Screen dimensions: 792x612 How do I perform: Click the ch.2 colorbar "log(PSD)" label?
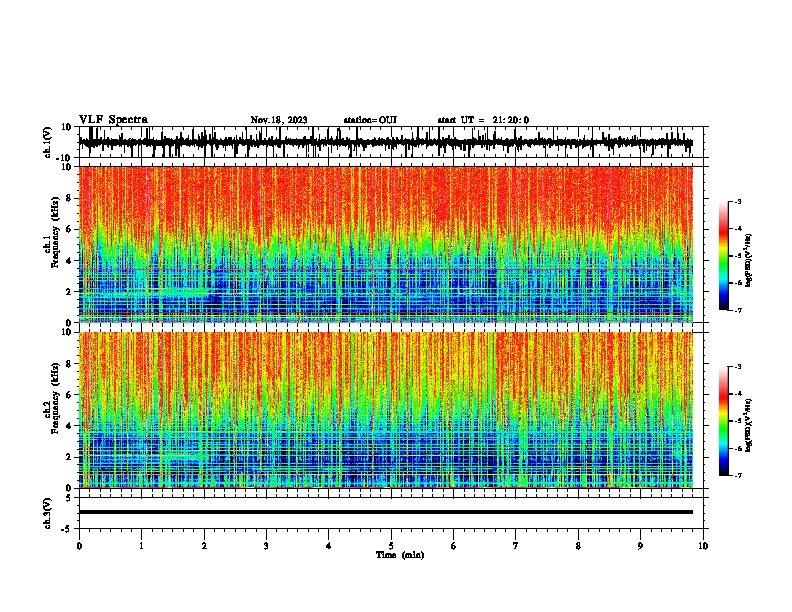coord(749,425)
